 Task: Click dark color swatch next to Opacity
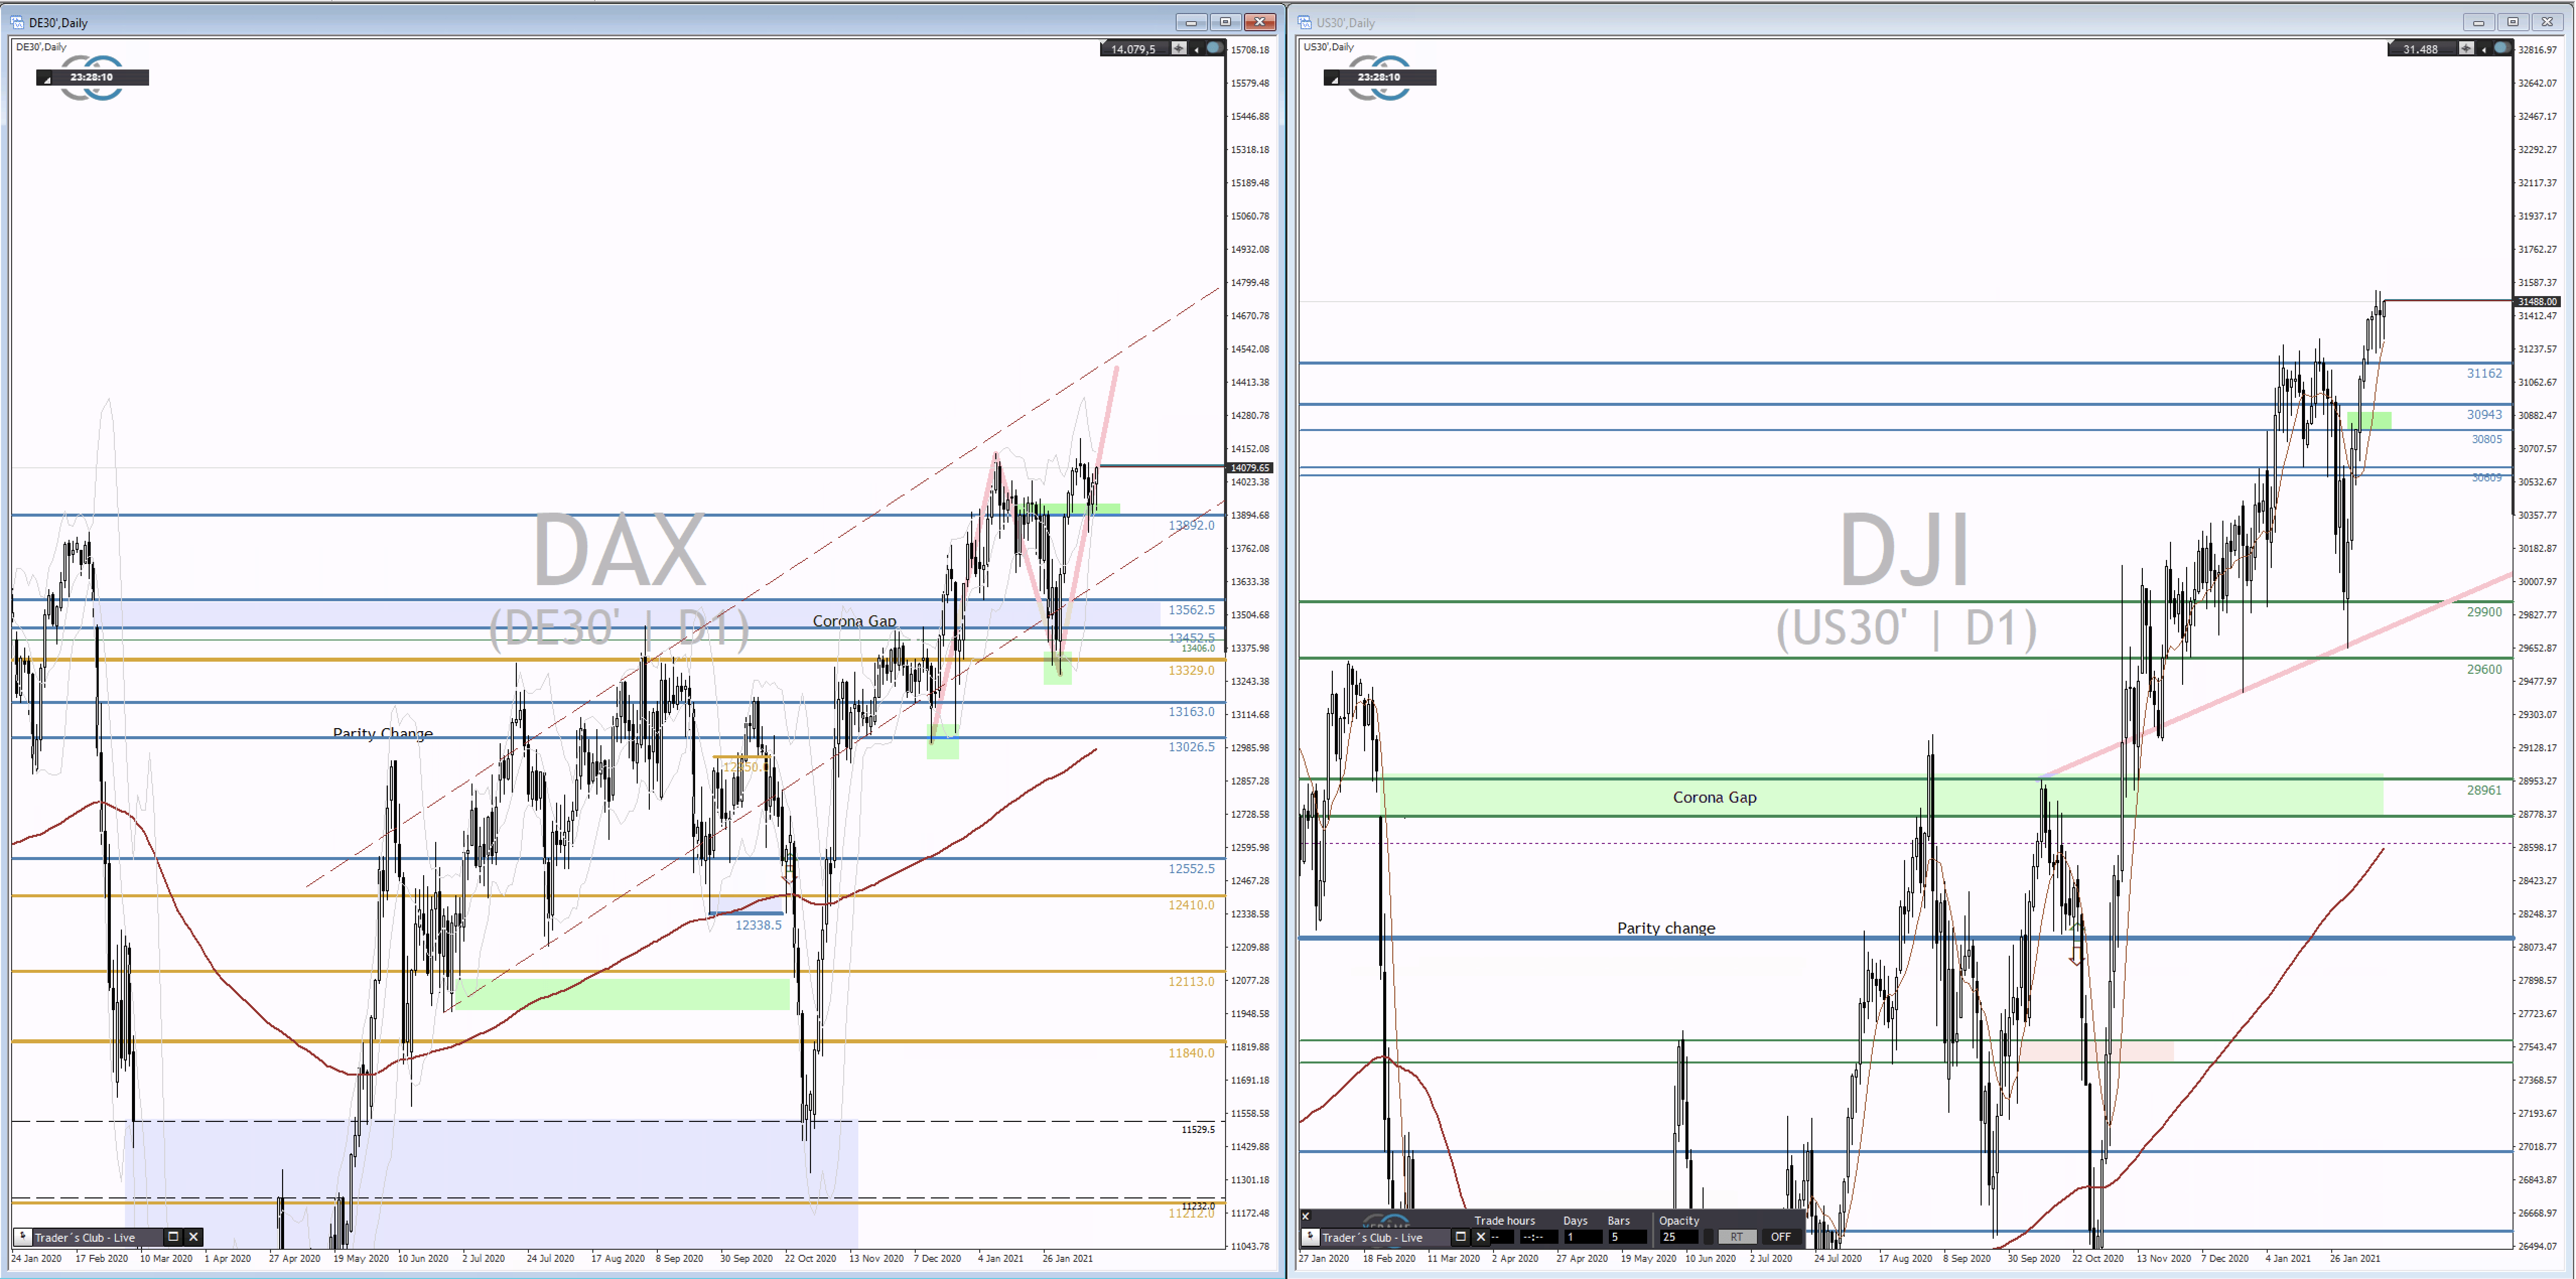pyautogui.click(x=1708, y=1237)
